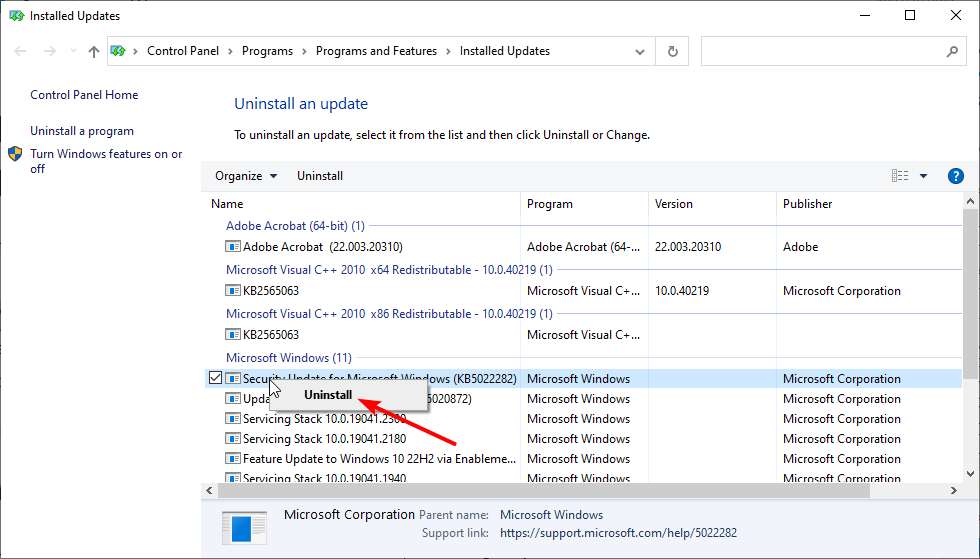Image resolution: width=980 pixels, height=559 pixels.
Task: Click the vertical scrollbar thumb
Action: tap(970, 295)
